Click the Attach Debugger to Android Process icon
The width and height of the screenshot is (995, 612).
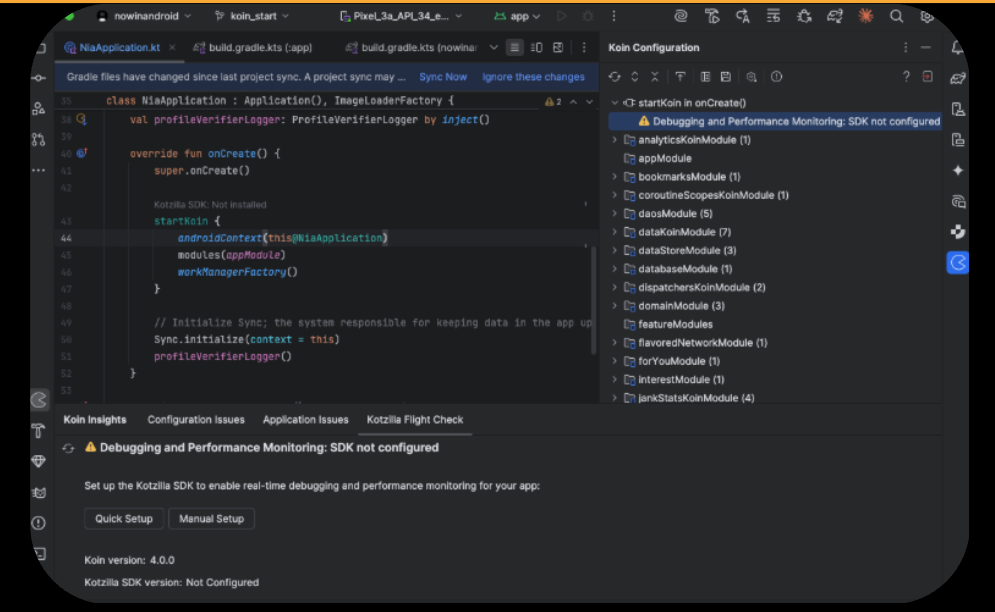coord(804,16)
